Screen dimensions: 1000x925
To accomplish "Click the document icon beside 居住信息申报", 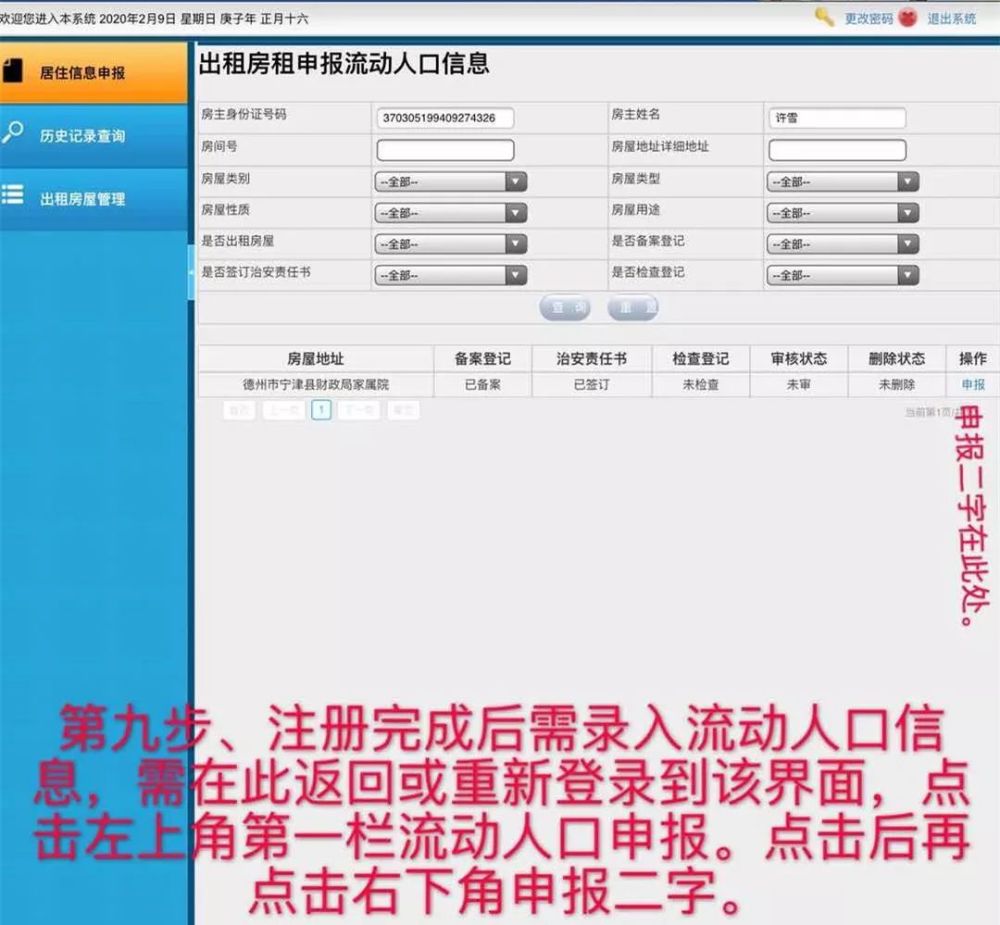I will point(12,71).
